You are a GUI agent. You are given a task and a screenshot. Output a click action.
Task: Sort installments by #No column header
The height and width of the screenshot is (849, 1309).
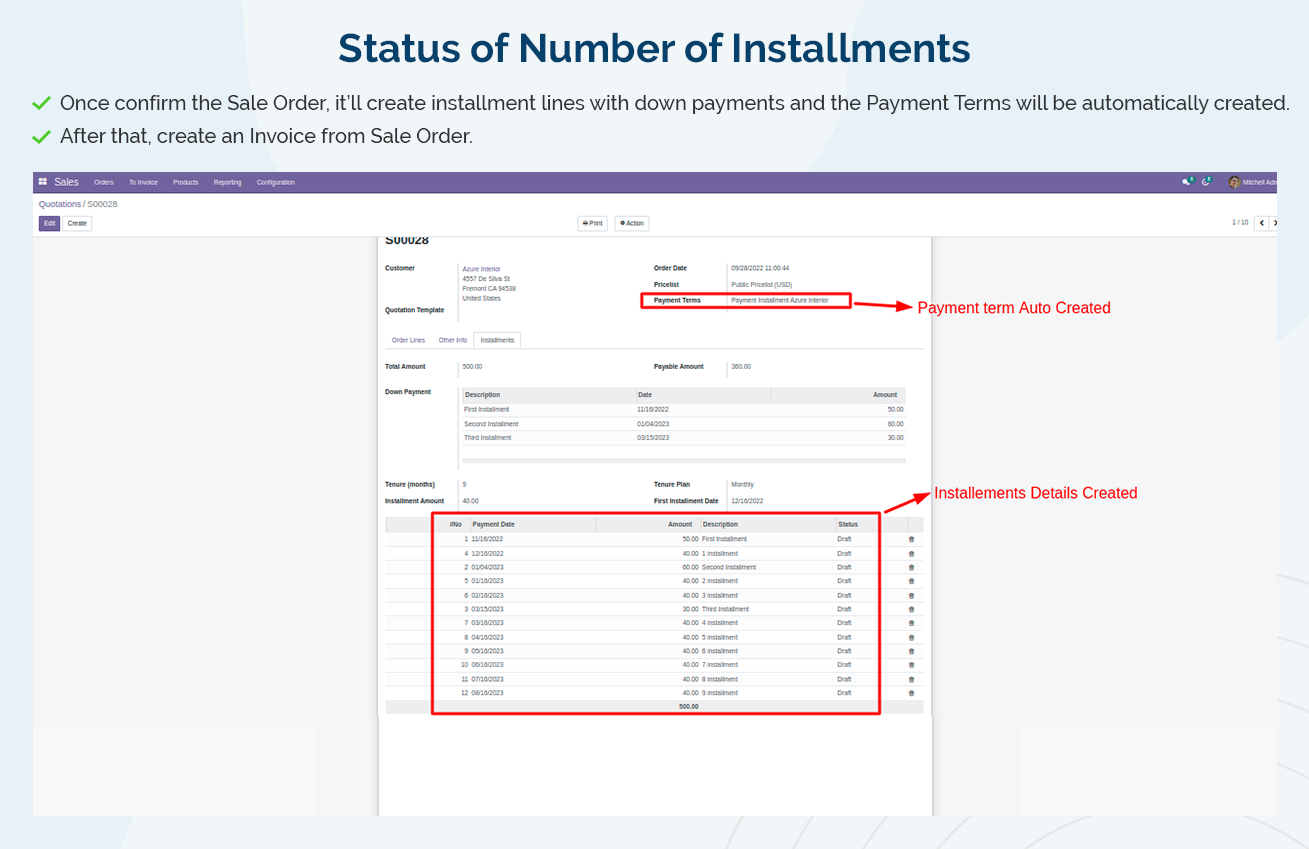pos(455,524)
